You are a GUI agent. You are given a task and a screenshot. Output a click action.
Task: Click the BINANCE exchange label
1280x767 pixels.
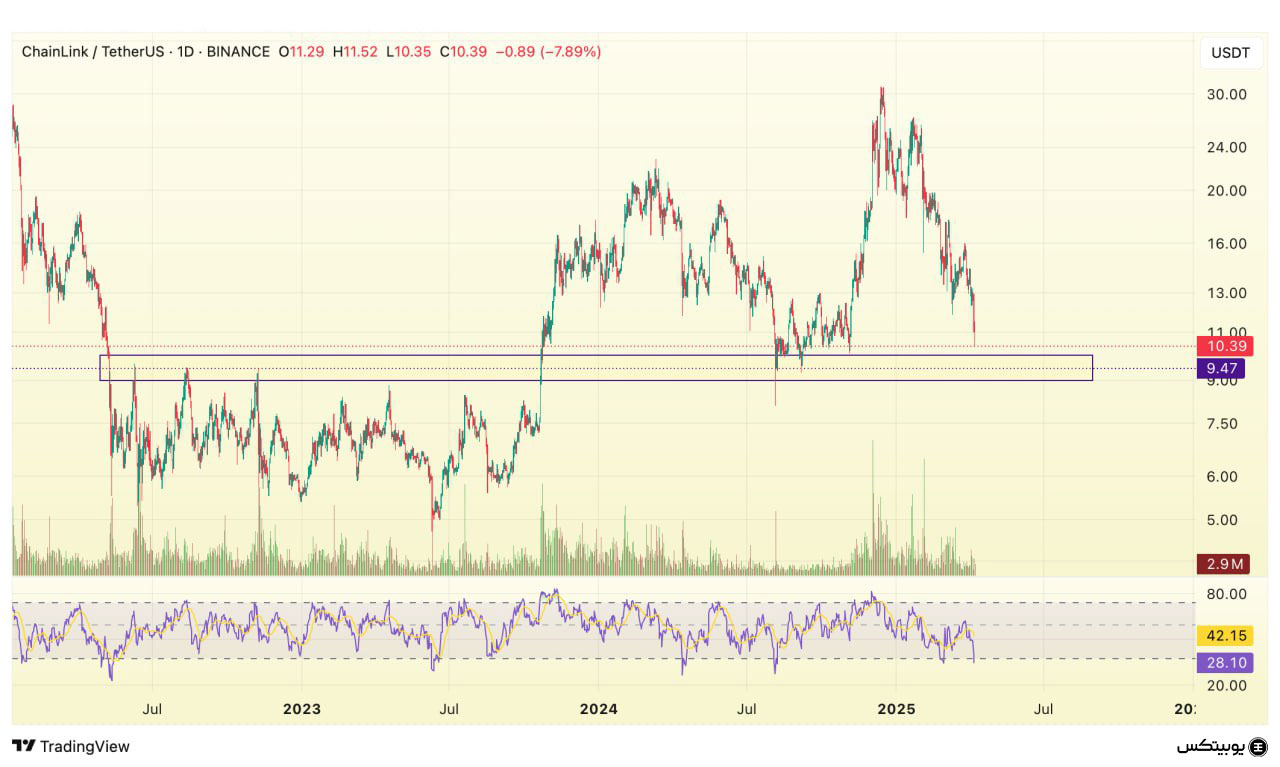coord(238,52)
